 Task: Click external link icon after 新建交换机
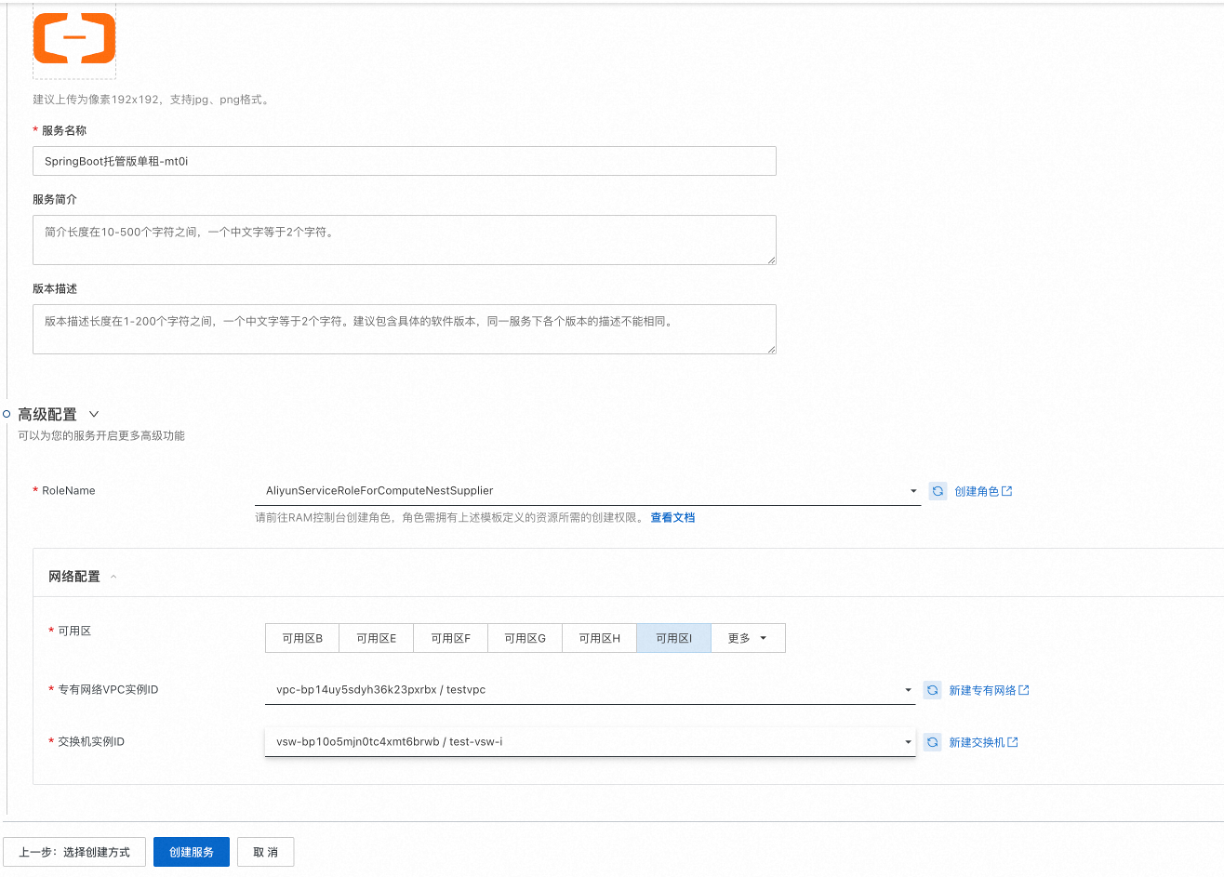point(1013,742)
